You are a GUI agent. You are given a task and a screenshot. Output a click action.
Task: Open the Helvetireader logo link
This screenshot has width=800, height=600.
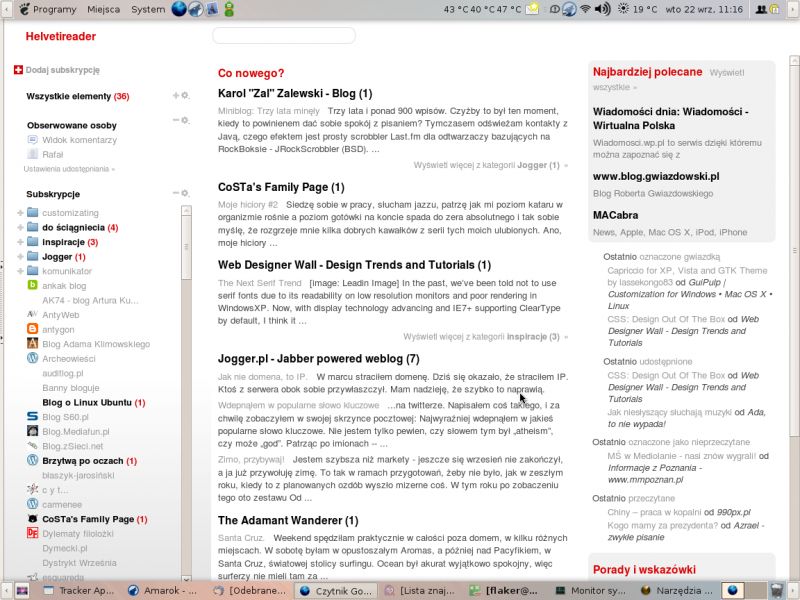point(61,36)
